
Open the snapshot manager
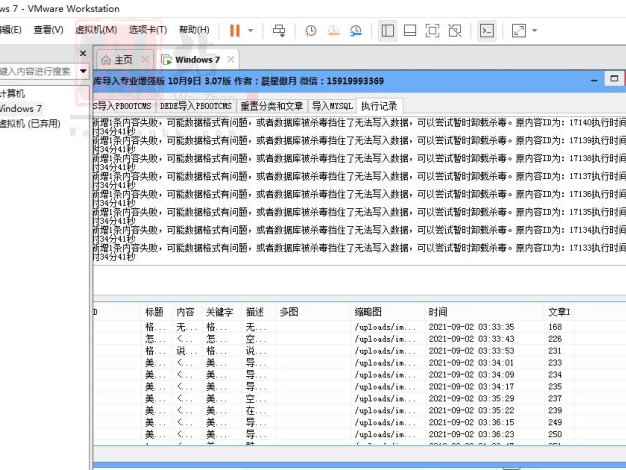[356, 30]
